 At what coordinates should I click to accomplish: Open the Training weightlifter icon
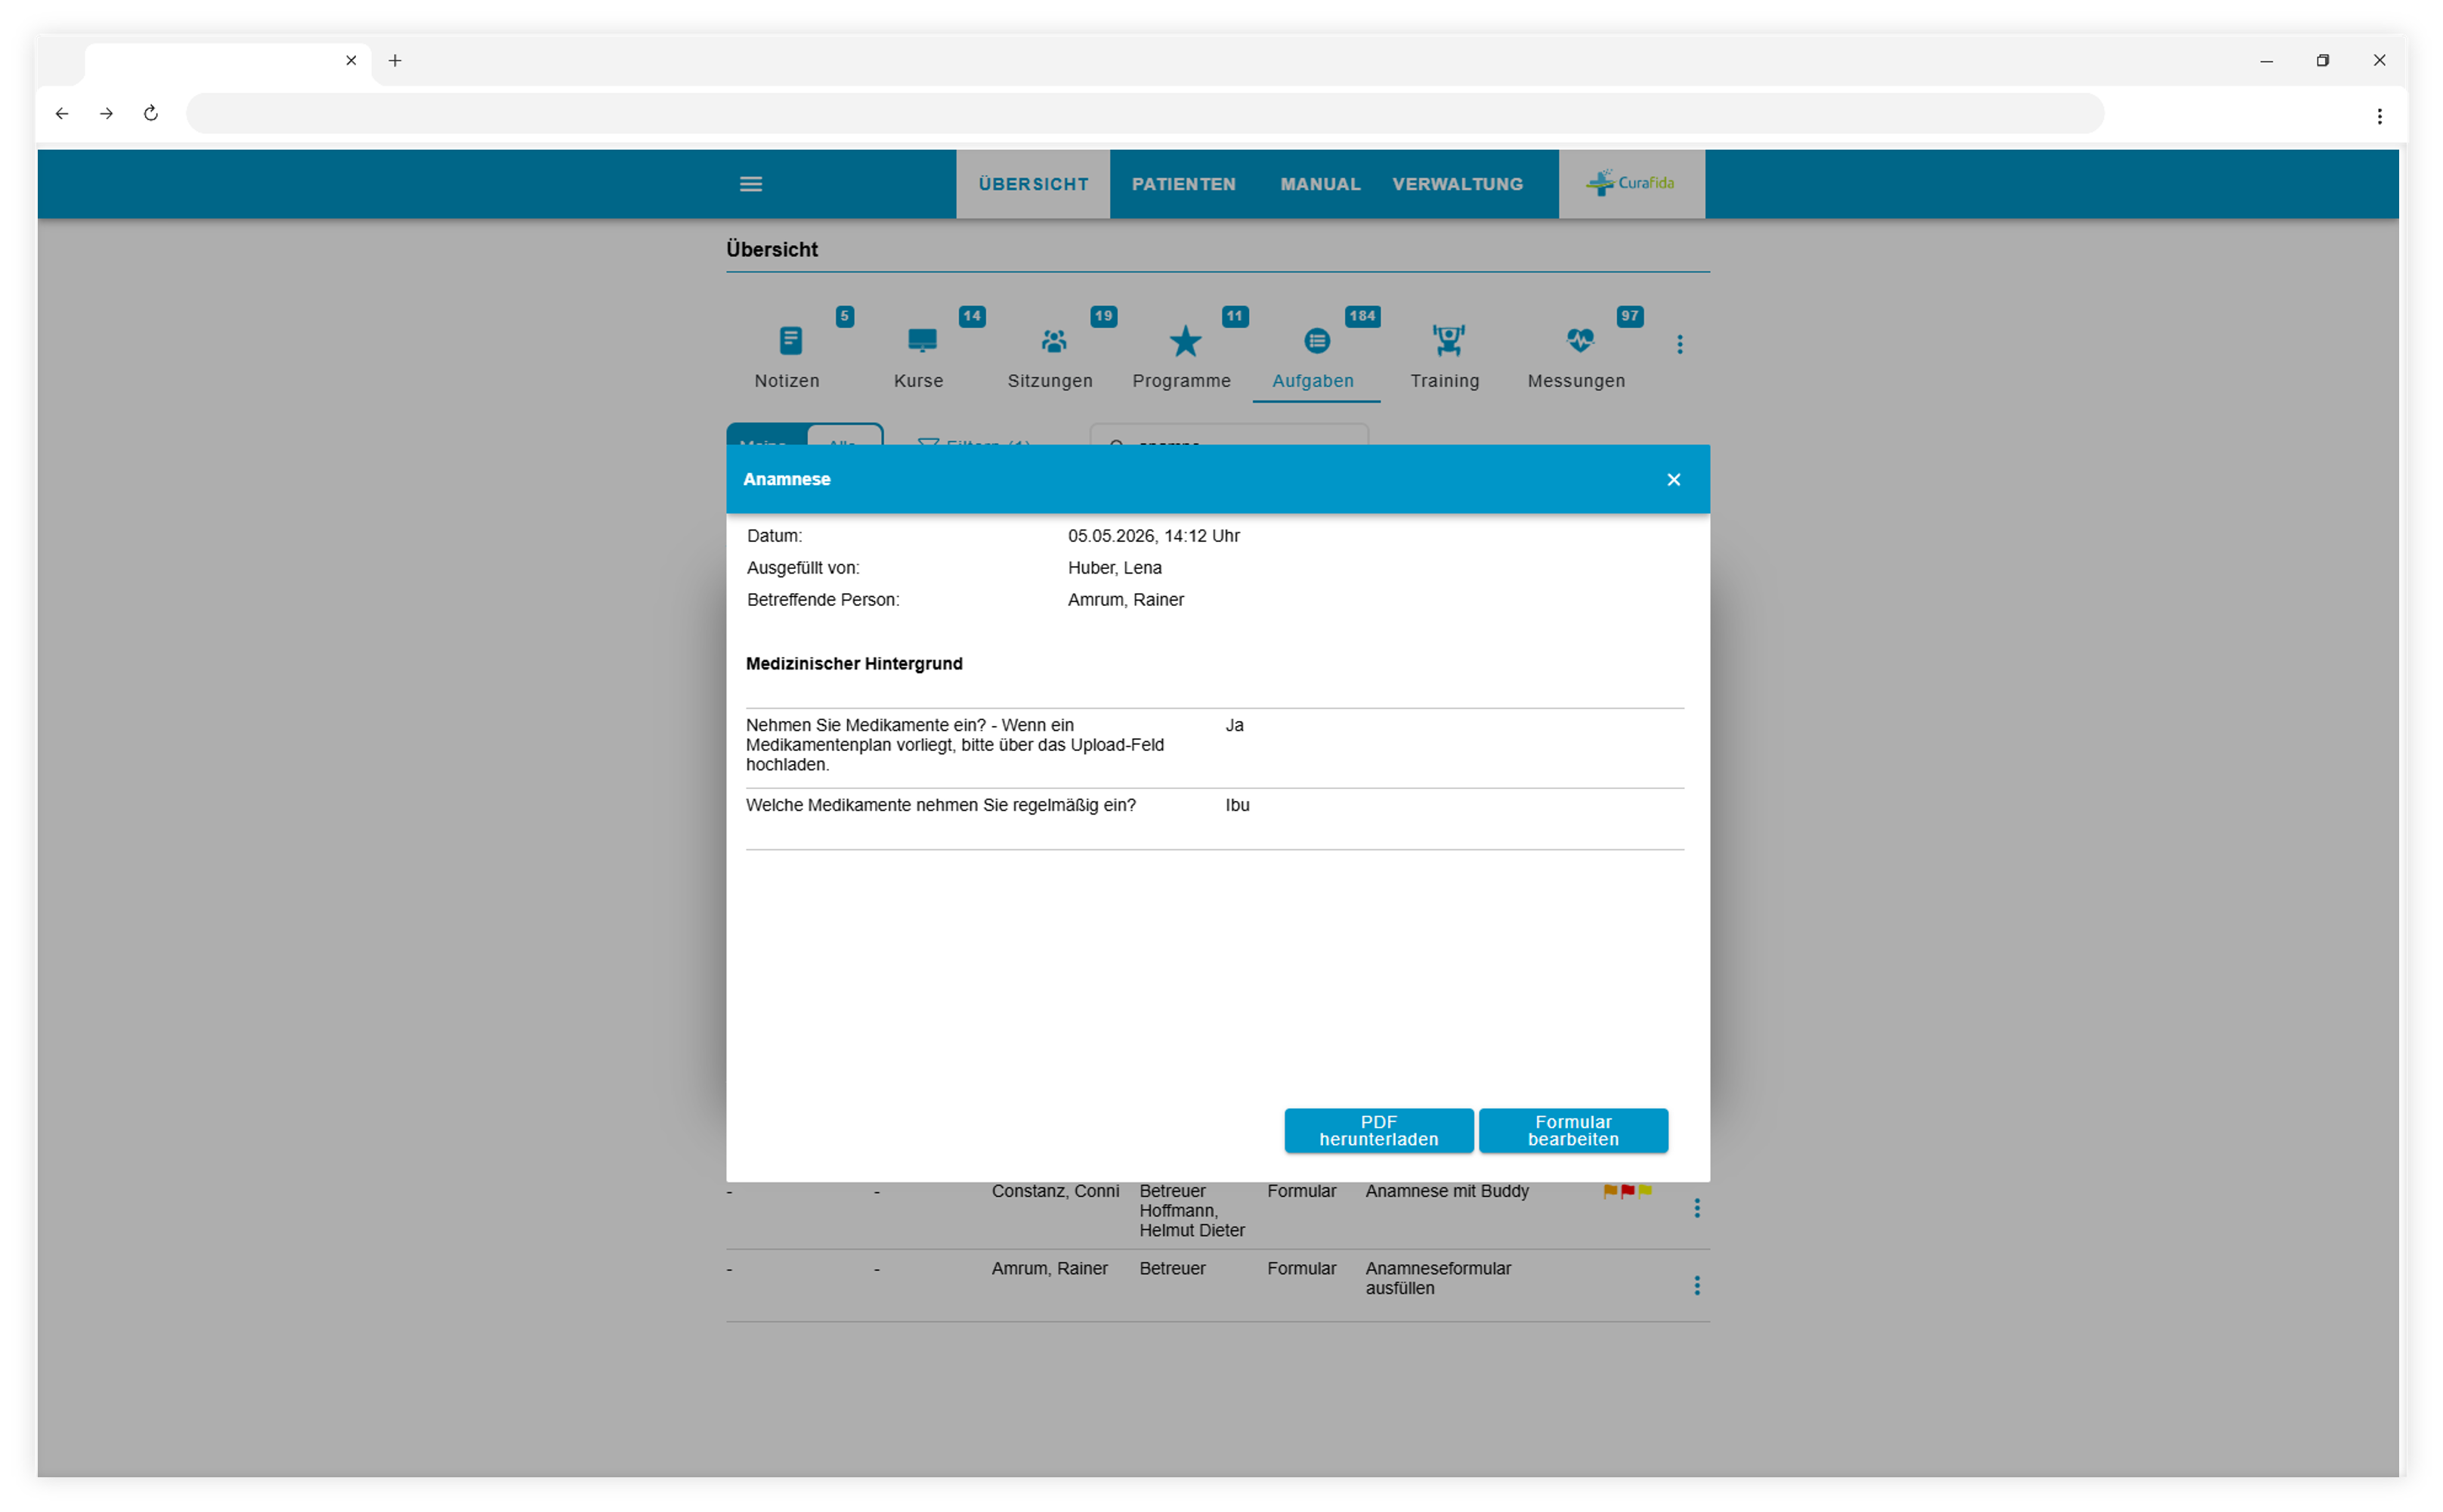coord(1448,341)
